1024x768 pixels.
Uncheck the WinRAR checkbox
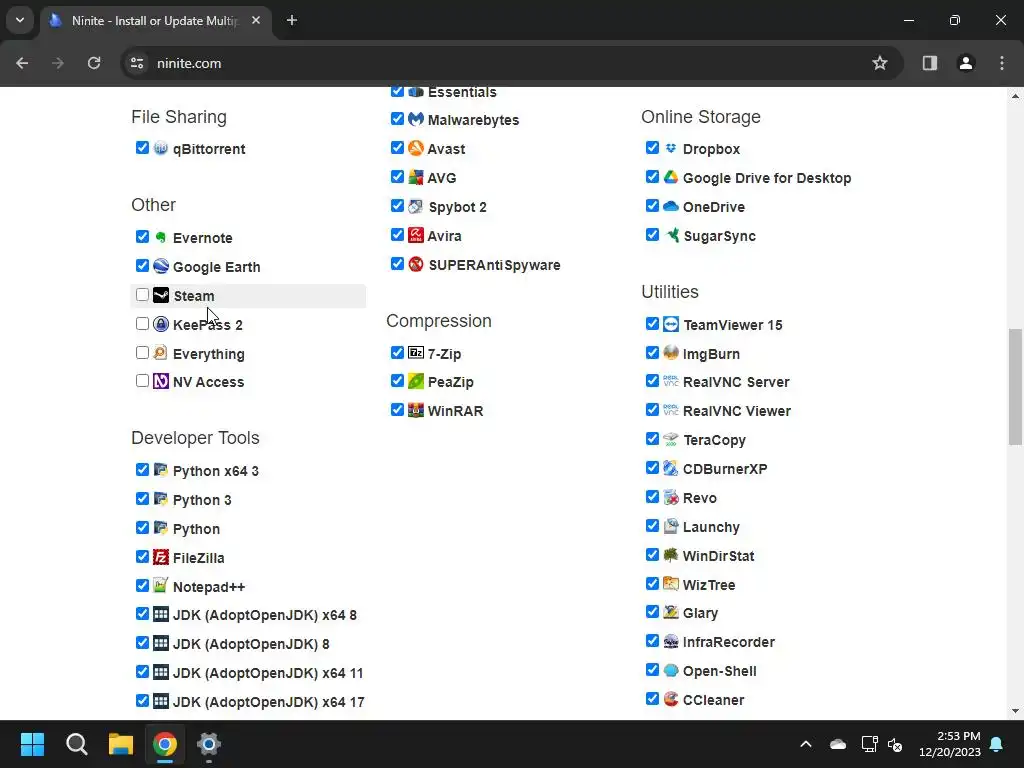pos(397,409)
